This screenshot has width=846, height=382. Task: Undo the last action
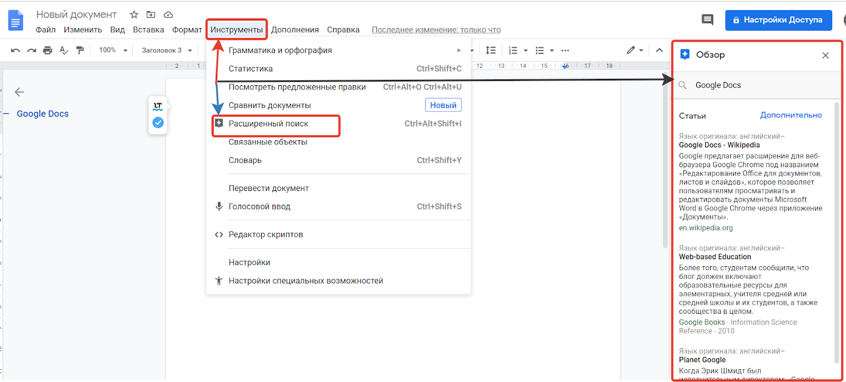(x=16, y=50)
